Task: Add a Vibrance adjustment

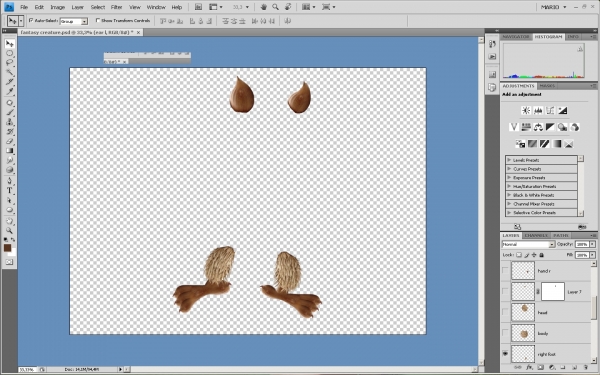Action: point(514,127)
